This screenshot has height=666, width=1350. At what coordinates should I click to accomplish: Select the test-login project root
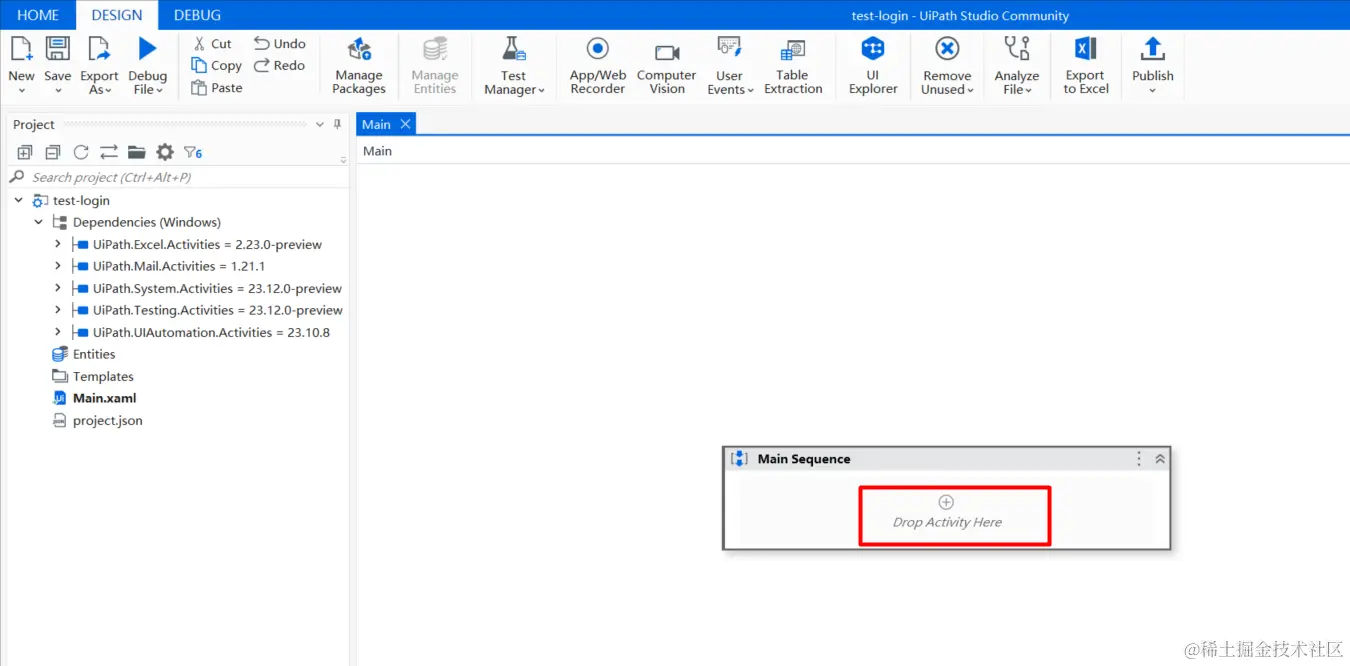click(x=81, y=200)
